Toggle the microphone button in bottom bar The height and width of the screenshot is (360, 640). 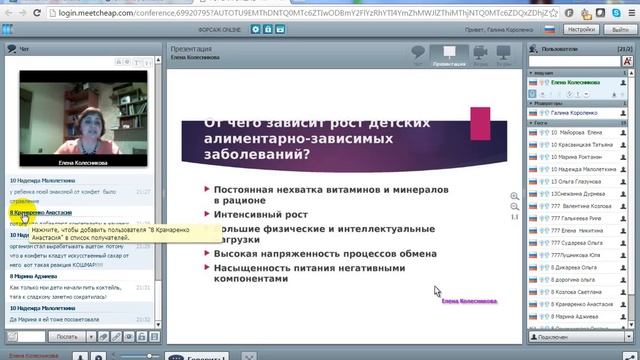click(80, 356)
